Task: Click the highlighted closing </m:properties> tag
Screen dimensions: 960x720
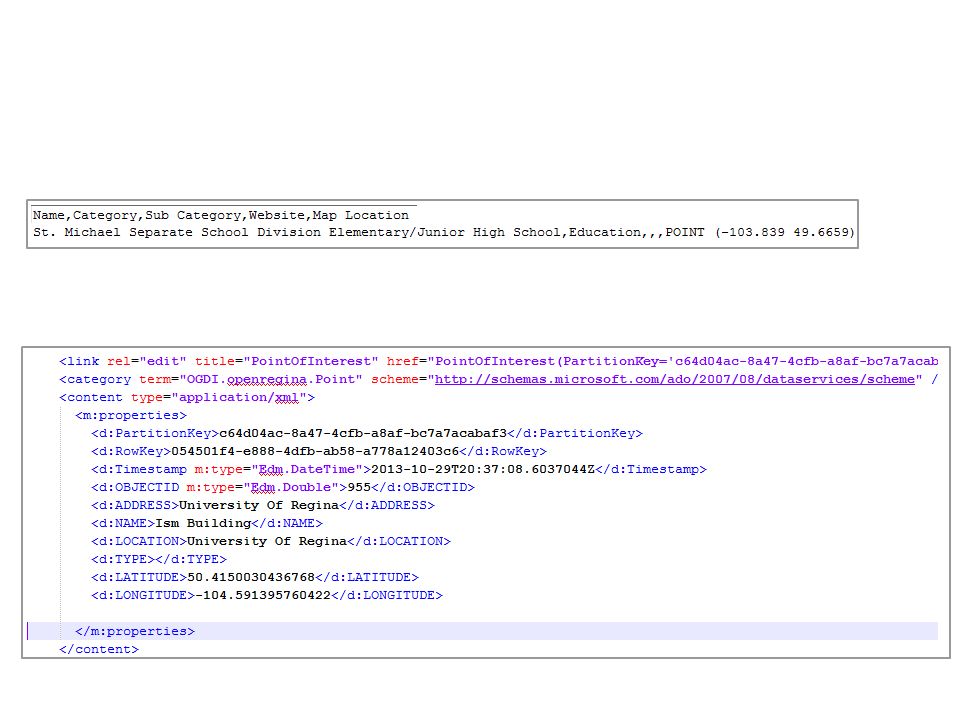Action: pos(135,632)
